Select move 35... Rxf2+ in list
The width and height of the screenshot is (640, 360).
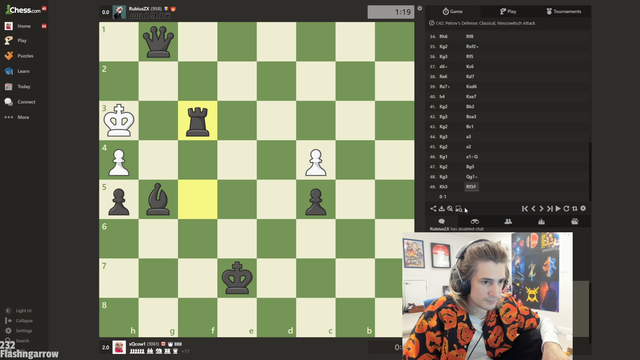(x=472, y=47)
